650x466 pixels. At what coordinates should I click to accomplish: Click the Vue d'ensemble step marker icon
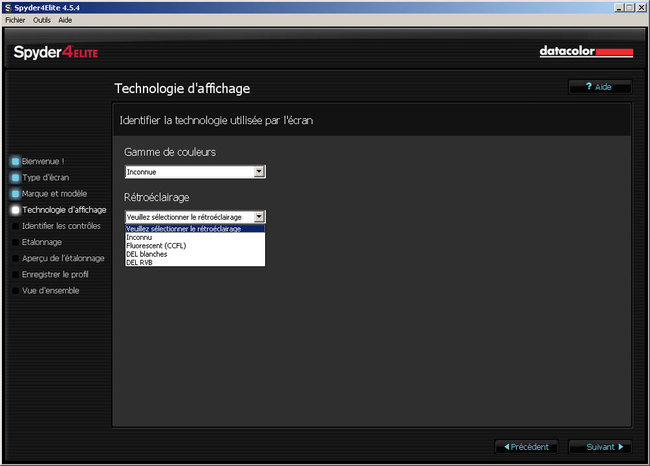coord(16,291)
